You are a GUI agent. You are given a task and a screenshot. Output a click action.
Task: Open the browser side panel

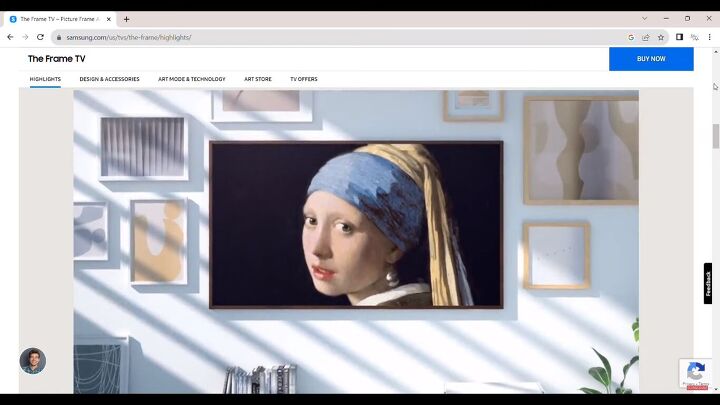click(x=679, y=37)
